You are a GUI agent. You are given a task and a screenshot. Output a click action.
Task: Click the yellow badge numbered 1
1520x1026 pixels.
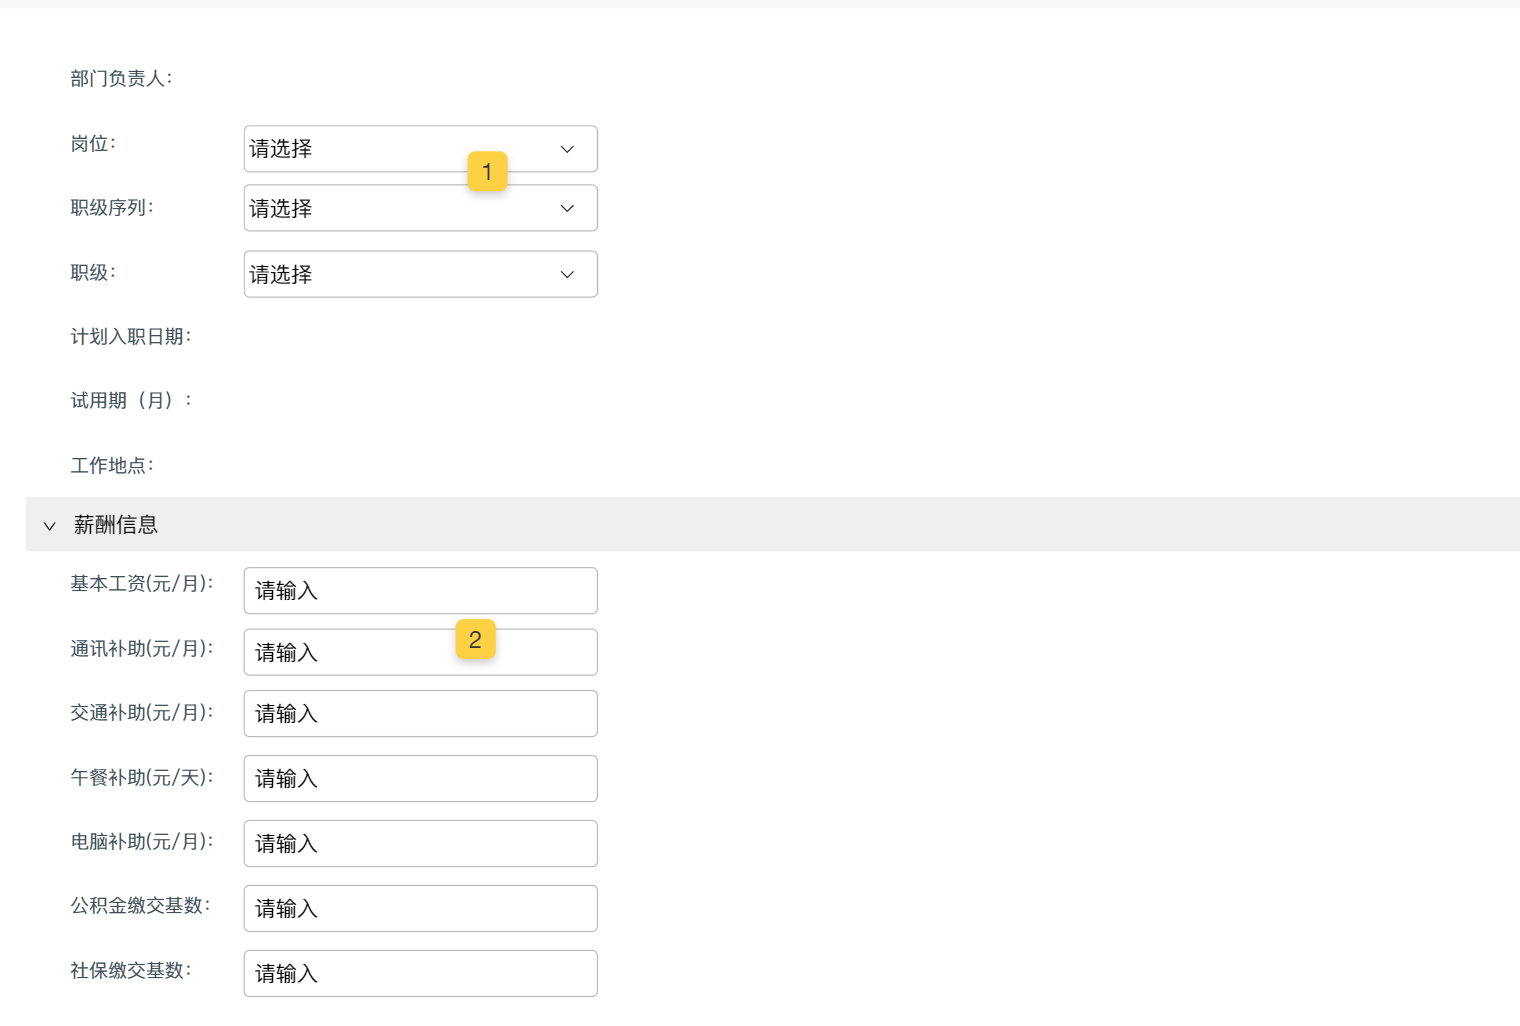487,172
